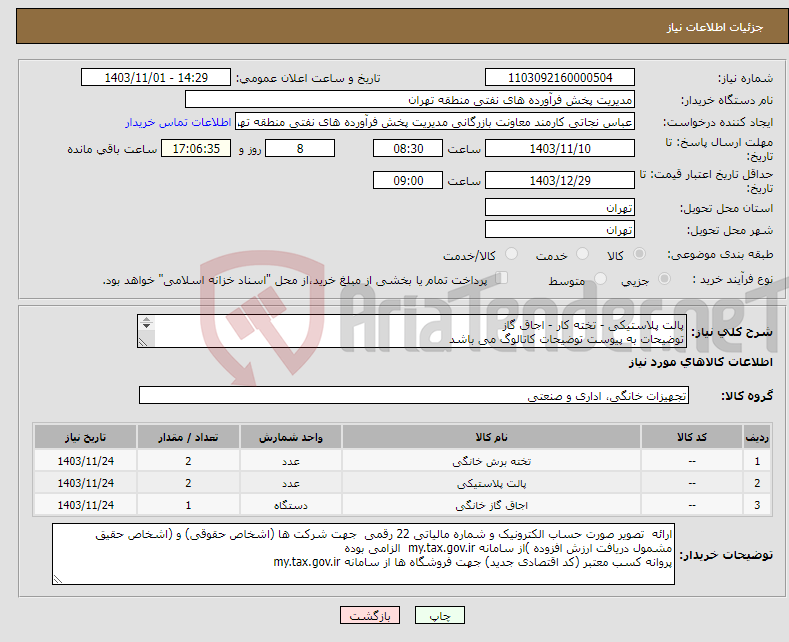Click the description box scroll up arrow
Viewport: 789px width, 642px height.
click(146, 319)
